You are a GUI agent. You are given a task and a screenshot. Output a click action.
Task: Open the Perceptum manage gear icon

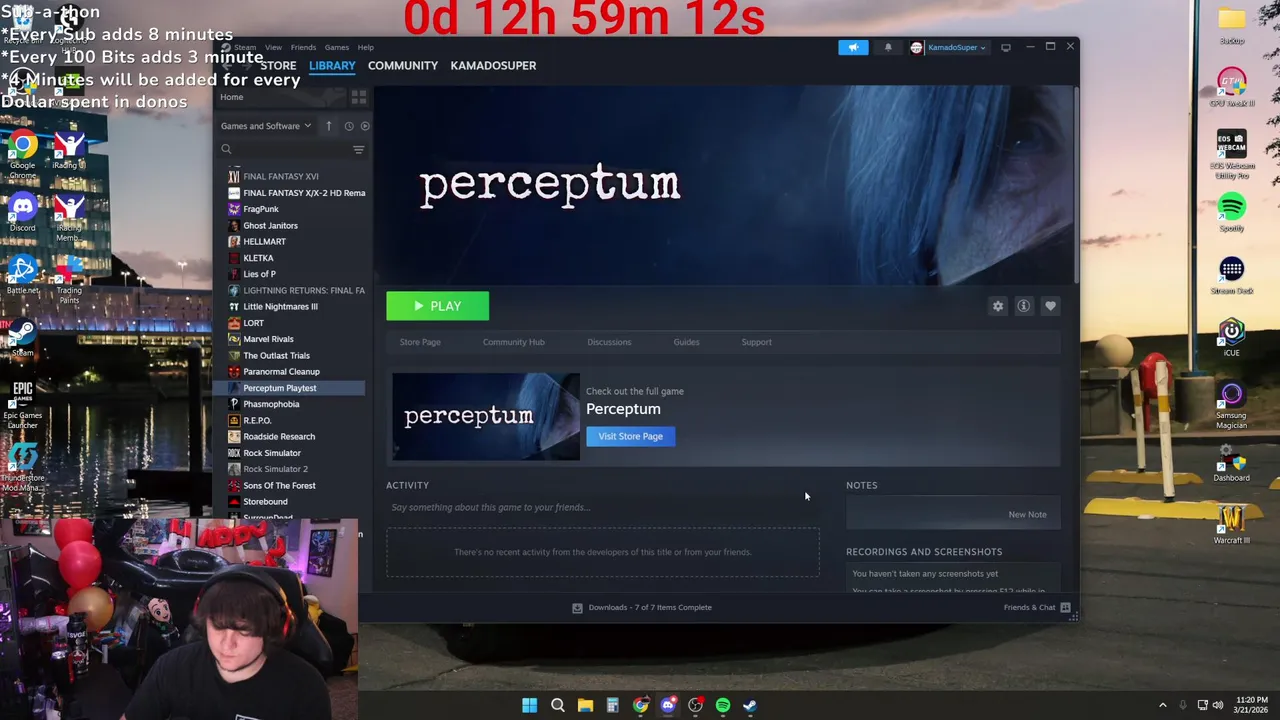coord(997,306)
